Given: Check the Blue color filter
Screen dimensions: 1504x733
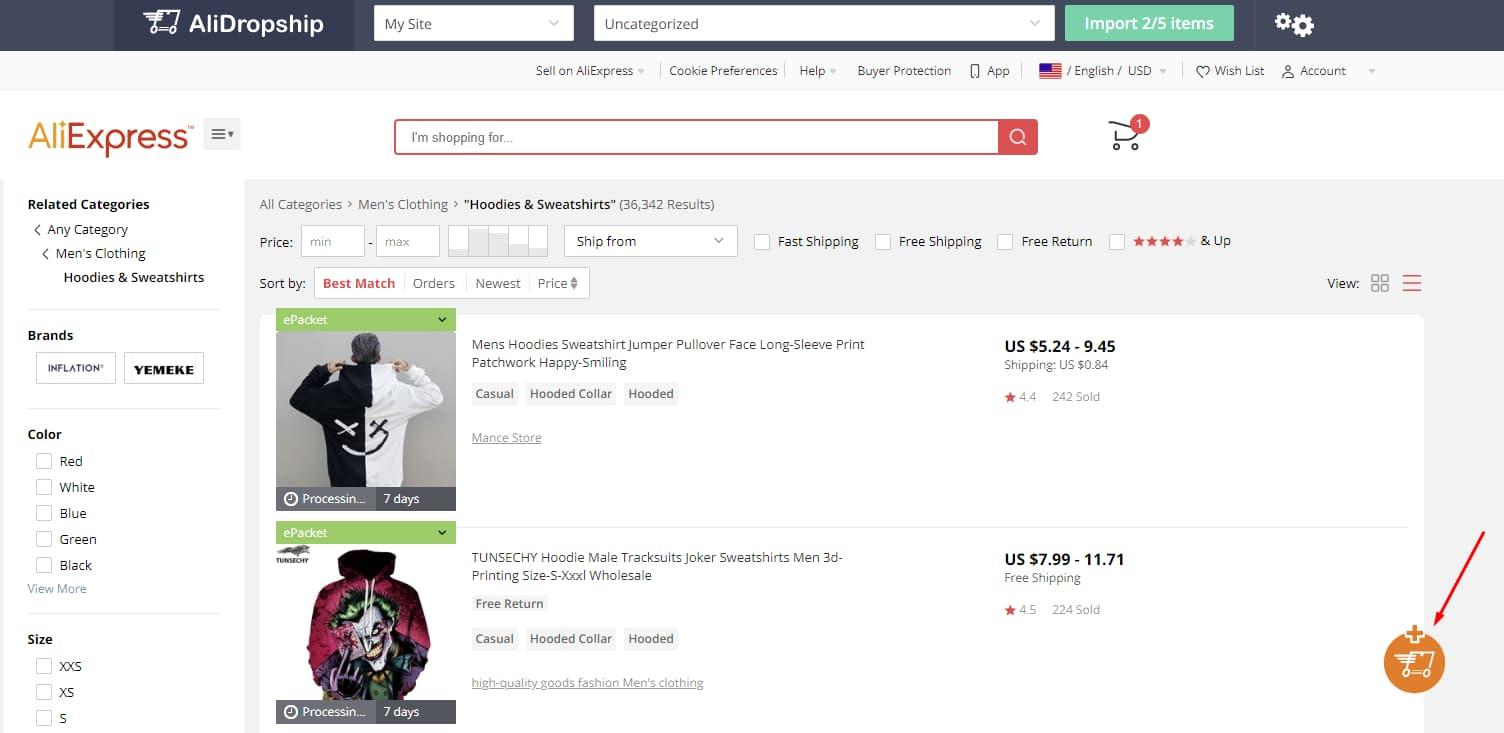Looking at the screenshot, I should click(44, 513).
